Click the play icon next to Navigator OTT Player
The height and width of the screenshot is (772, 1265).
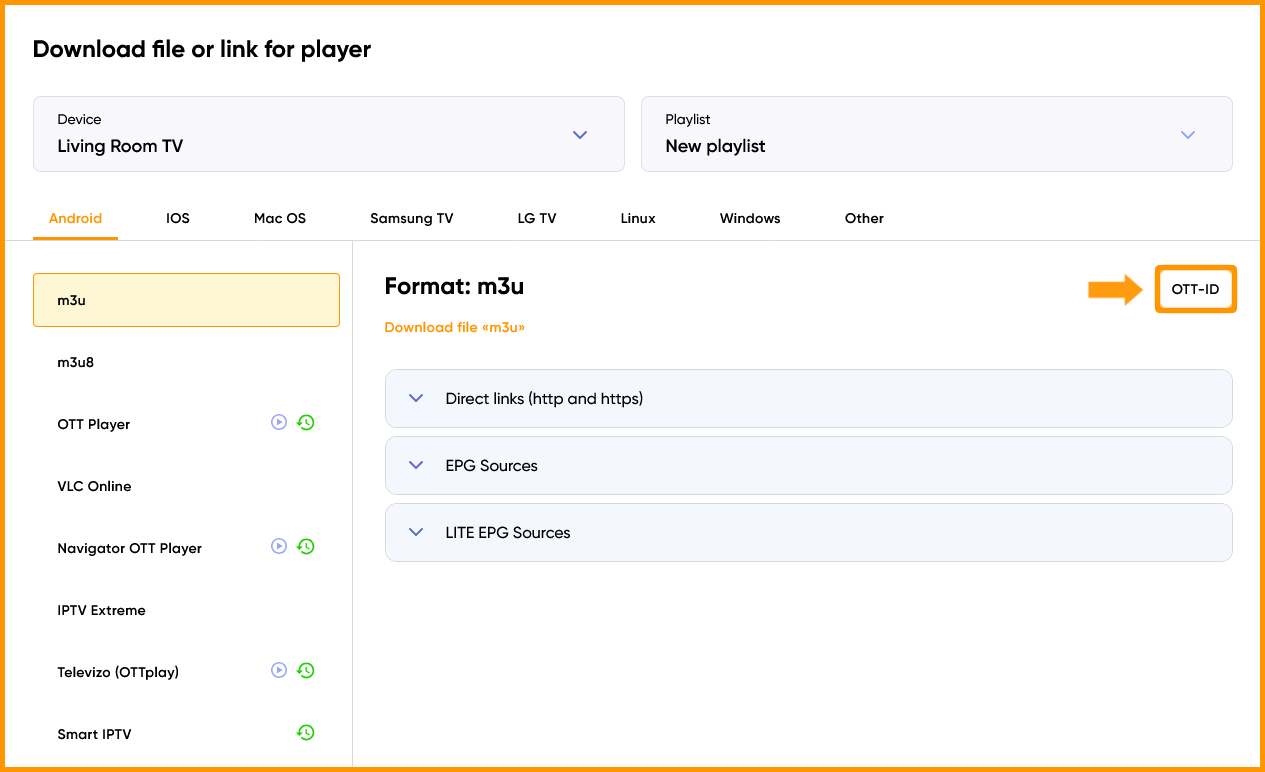coord(279,546)
